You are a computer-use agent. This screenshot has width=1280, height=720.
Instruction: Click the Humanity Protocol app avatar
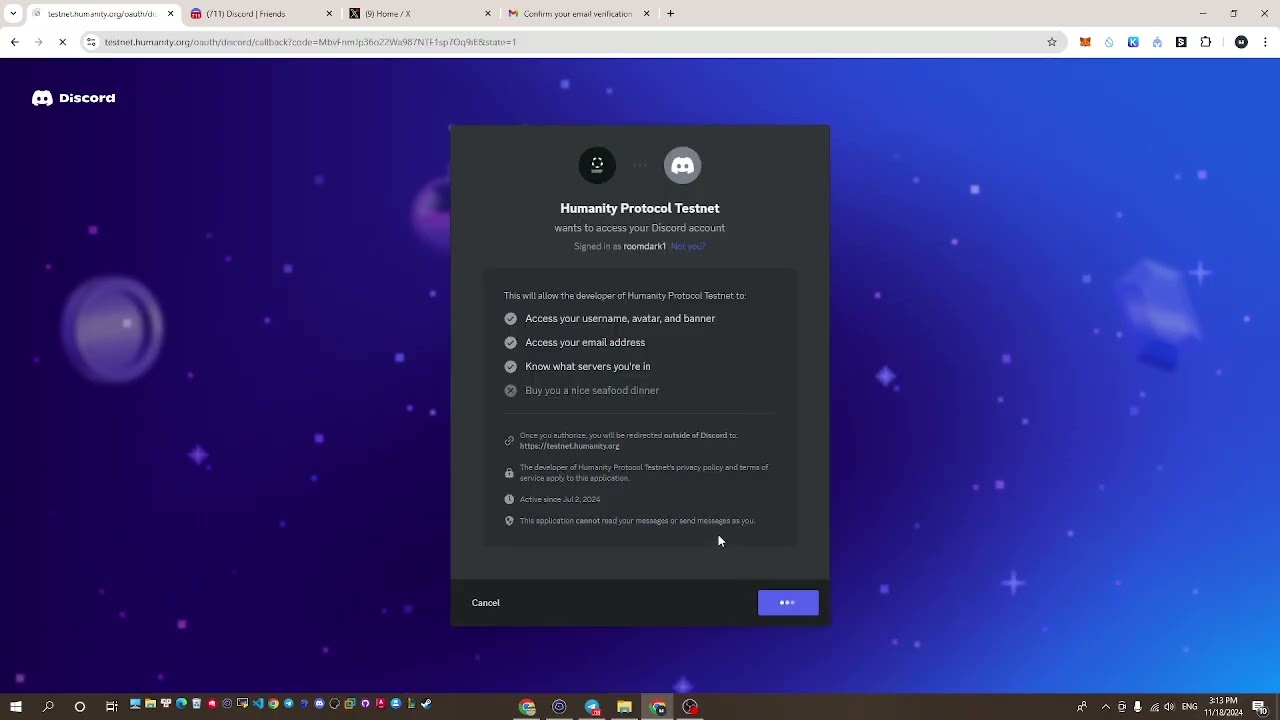point(597,165)
